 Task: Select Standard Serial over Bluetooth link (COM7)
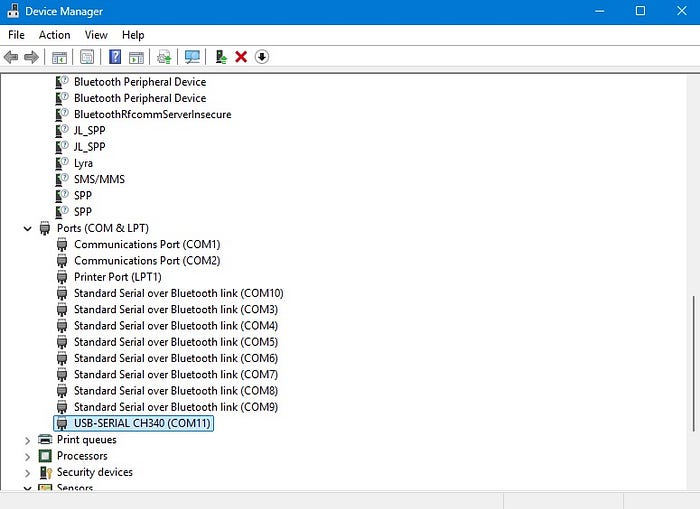coord(176,374)
